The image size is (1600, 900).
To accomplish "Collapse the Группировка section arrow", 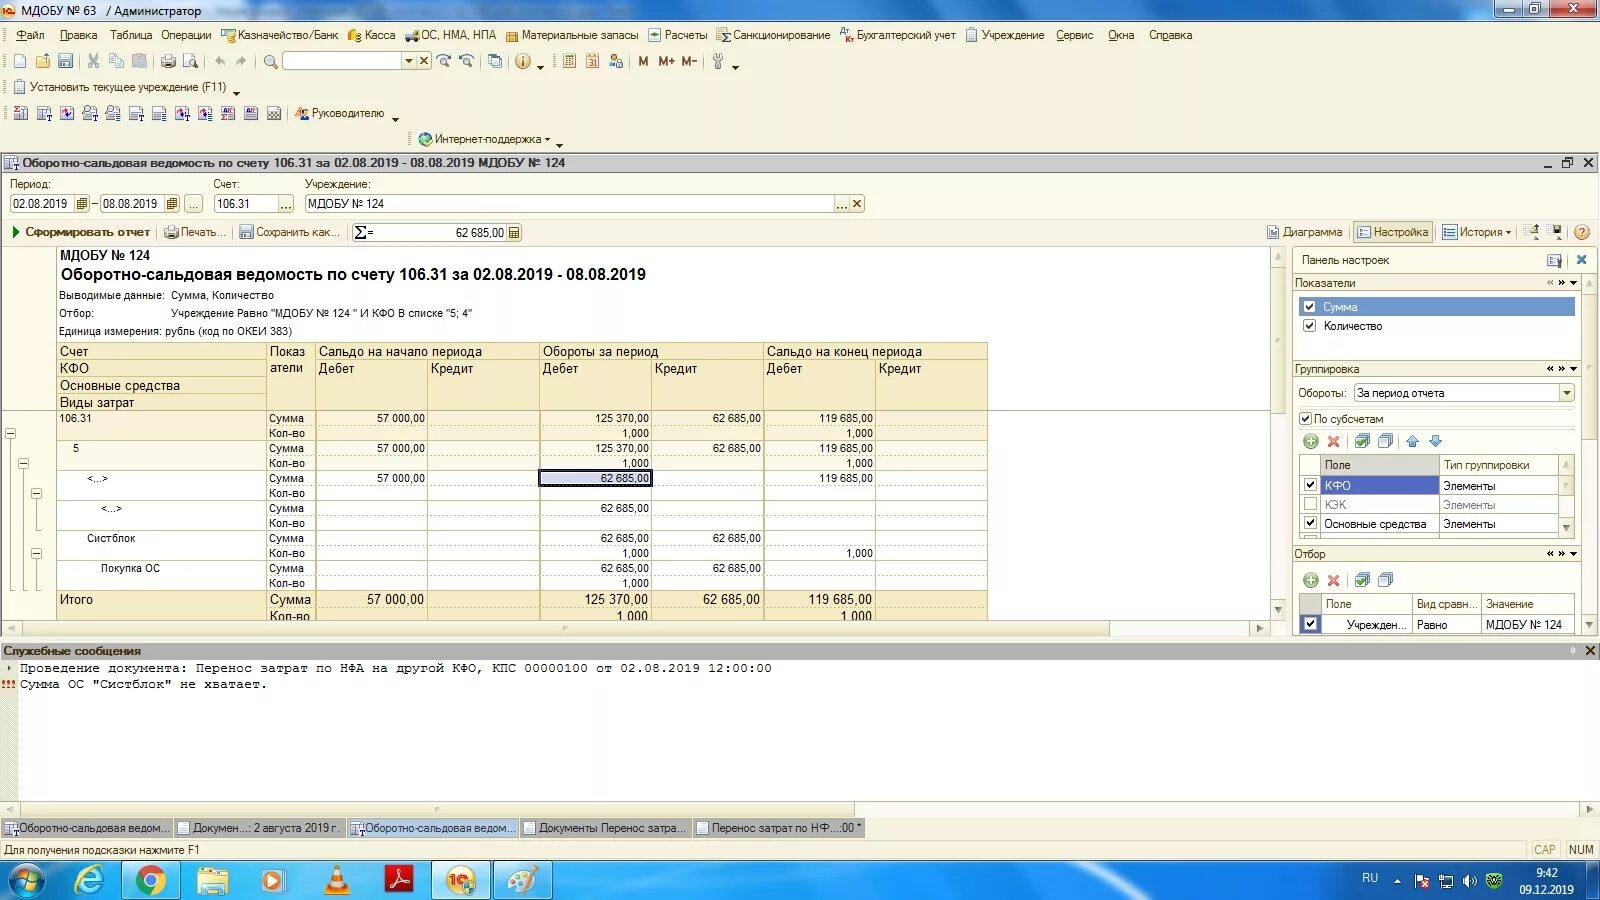I will point(1574,369).
